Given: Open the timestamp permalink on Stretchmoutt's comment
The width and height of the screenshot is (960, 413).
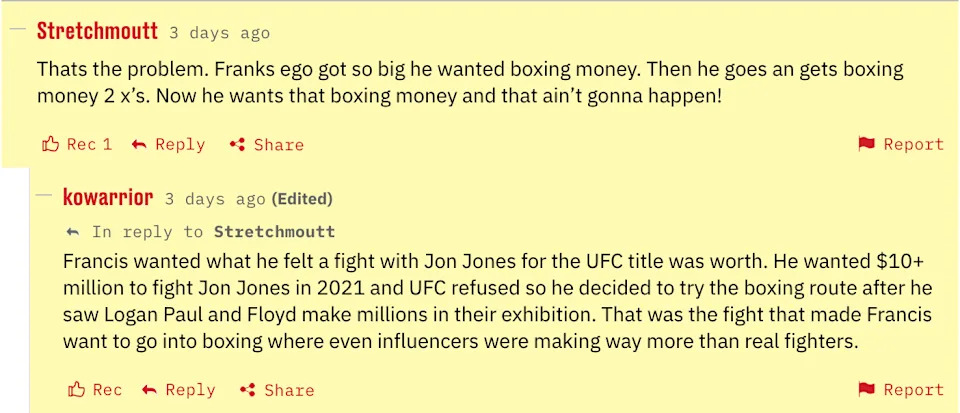Looking at the screenshot, I should (219, 33).
